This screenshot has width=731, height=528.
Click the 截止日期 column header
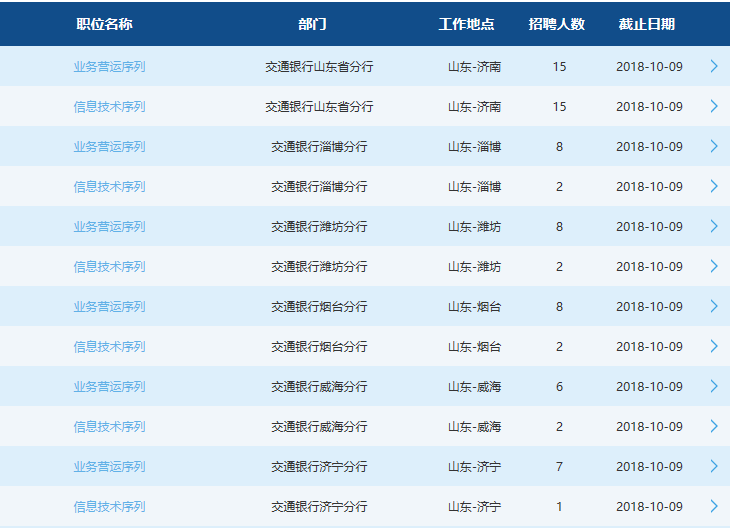[x=647, y=24]
